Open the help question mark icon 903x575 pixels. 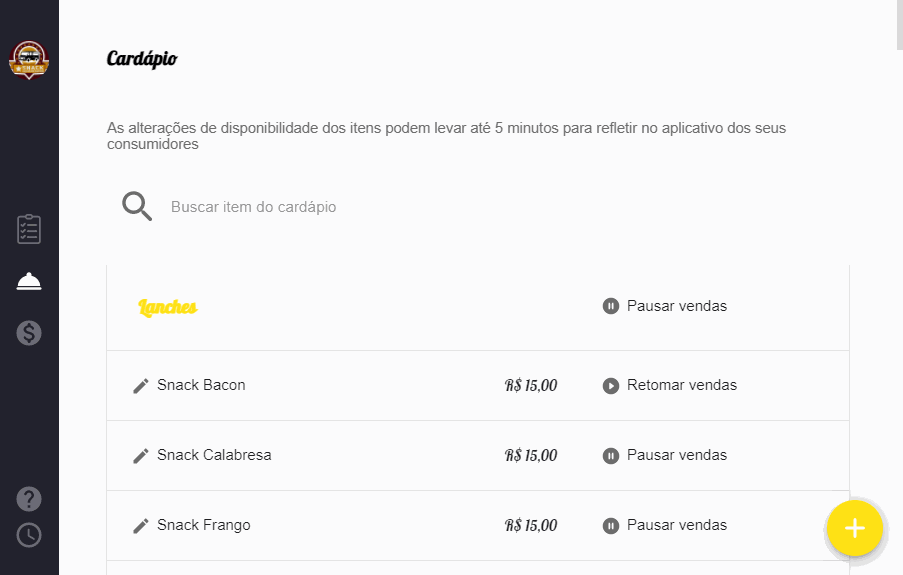coord(29,498)
